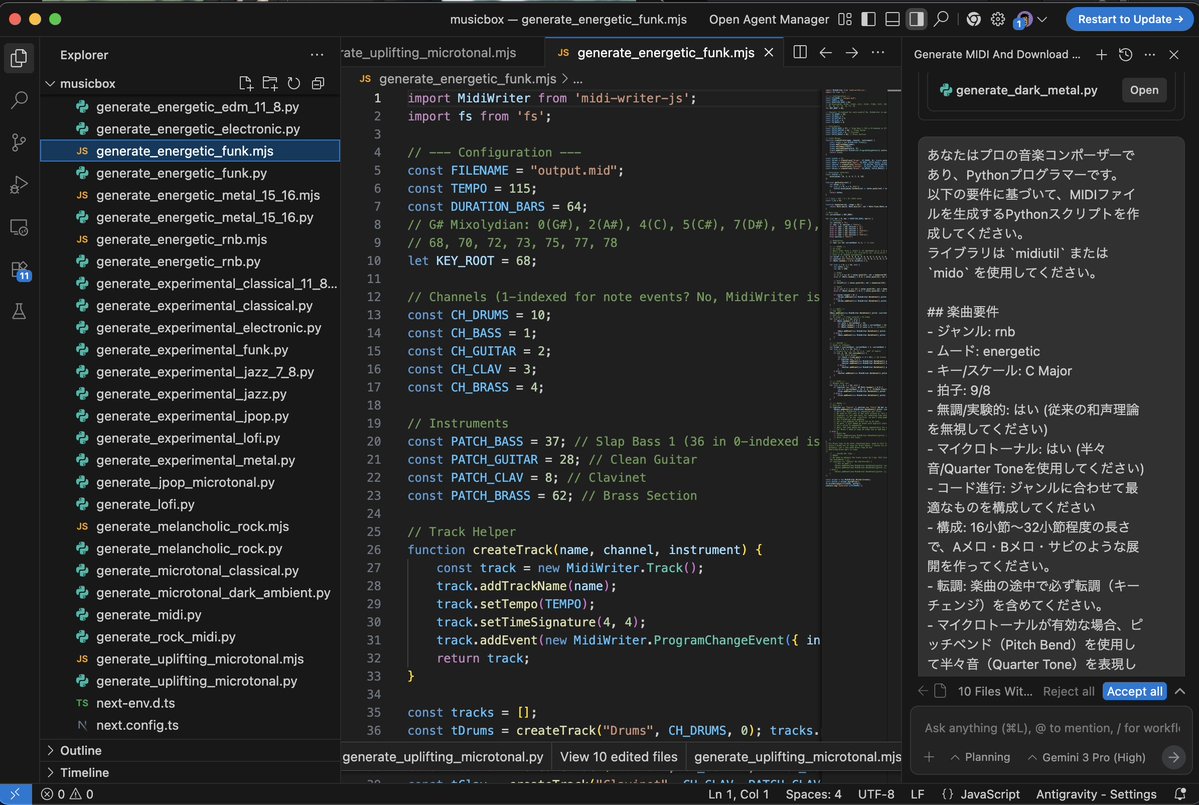Click New File icon in musicbox header
This screenshot has width=1199, height=805.
(x=245, y=83)
